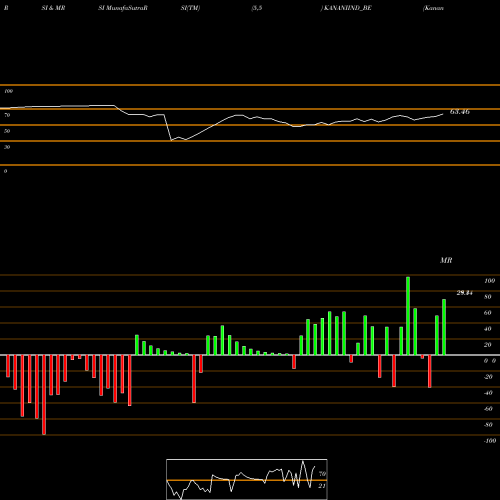This screenshot has height=500, width=500.
Task: Click the RSI axis label 30
Action: pyautogui.click(x=7, y=147)
